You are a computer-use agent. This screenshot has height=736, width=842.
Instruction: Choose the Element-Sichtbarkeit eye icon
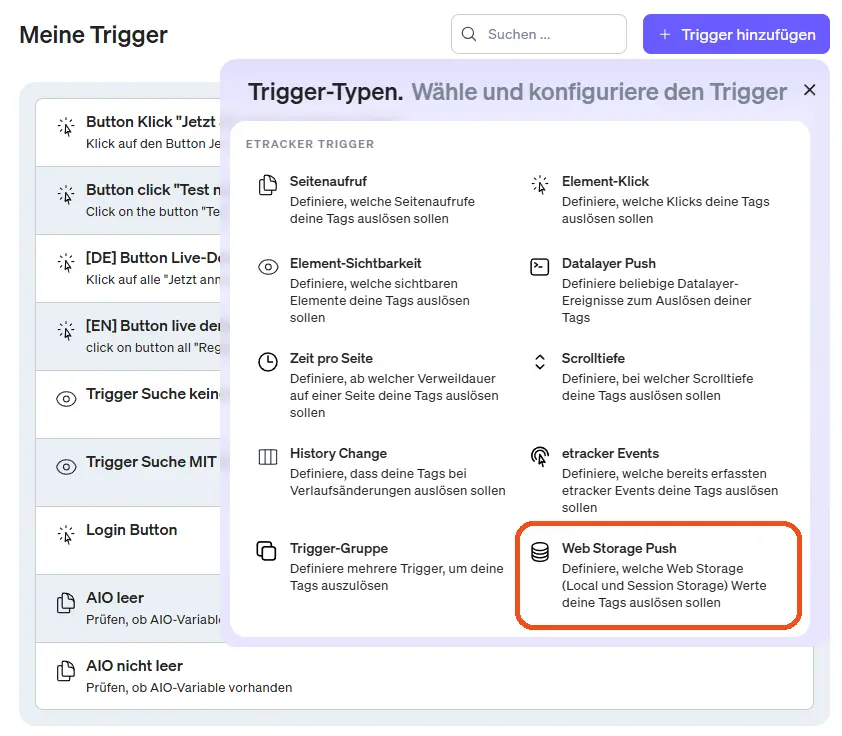[267, 266]
